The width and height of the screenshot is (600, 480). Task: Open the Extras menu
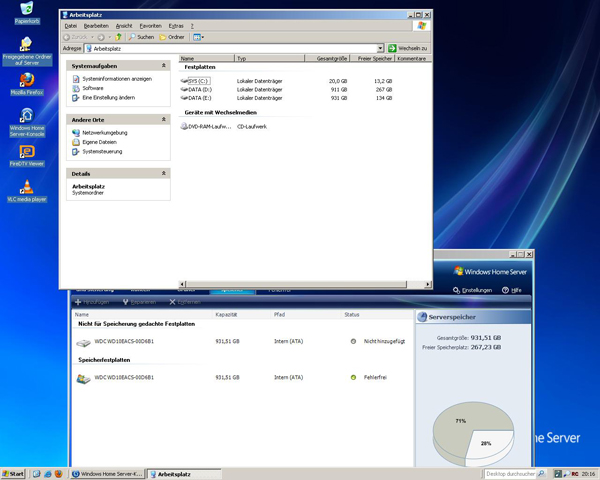pyautogui.click(x=176, y=26)
